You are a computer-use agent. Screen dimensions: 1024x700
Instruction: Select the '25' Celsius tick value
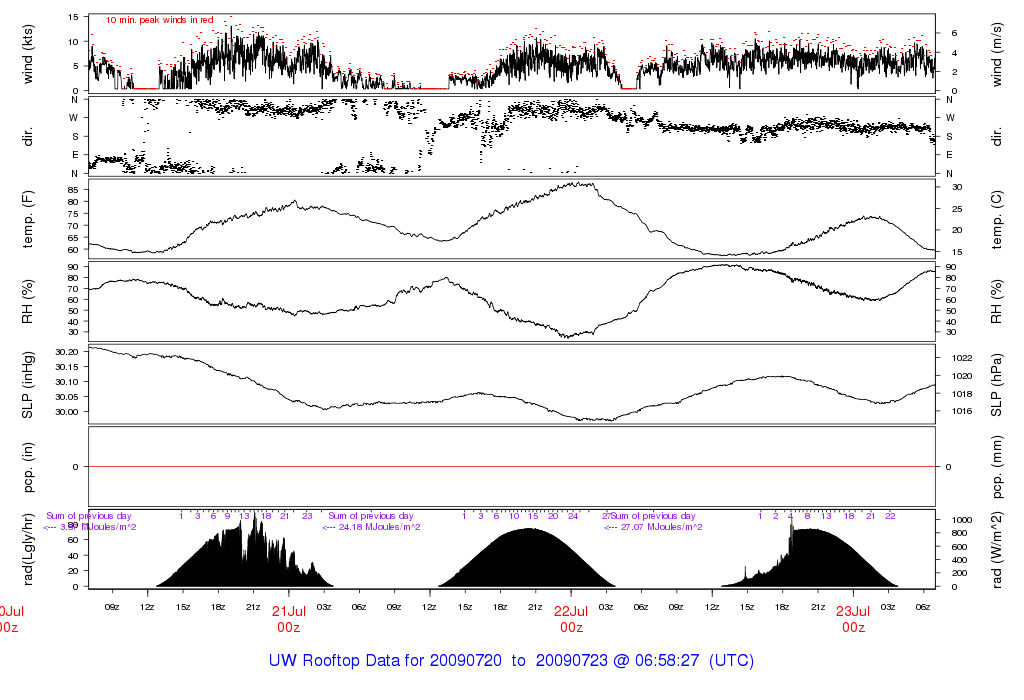tap(957, 209)
